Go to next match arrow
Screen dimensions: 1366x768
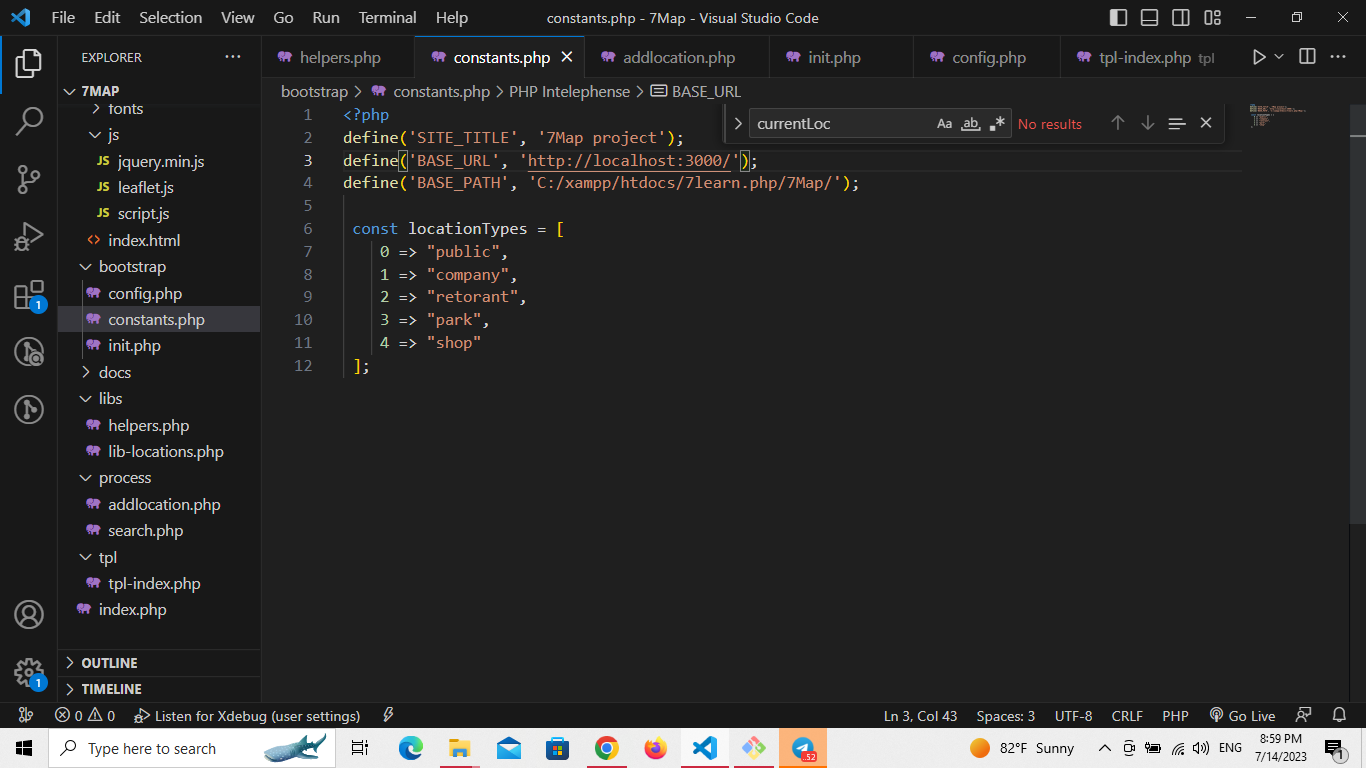(x=1148, y=123)
